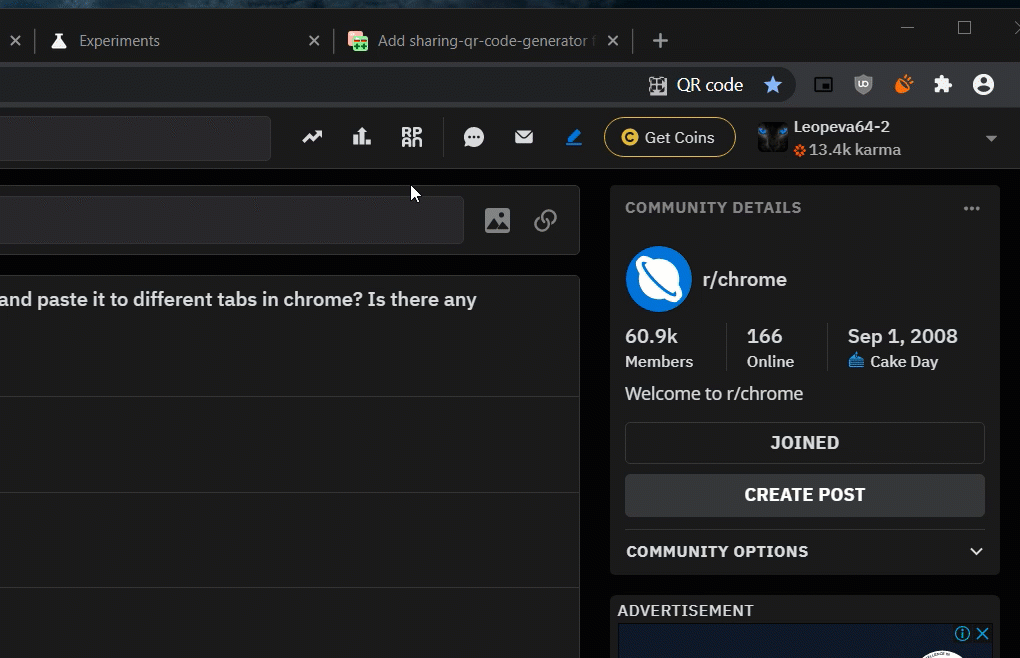1020x658 pixels.
Task: Open the Extensions puzzle-piece menu
Action: (943, 85)
